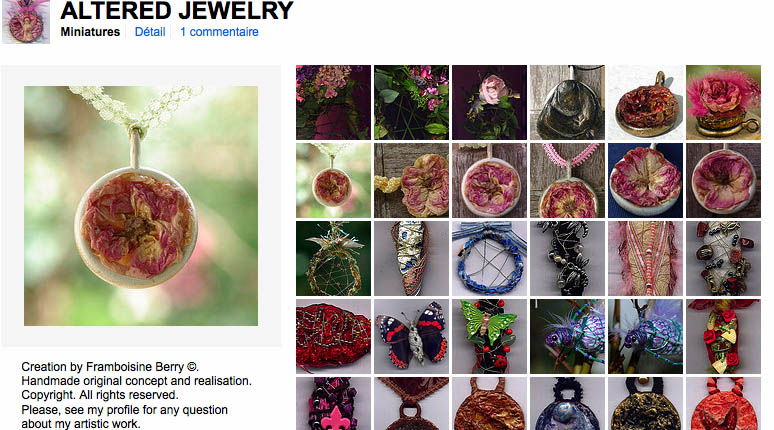
Task: Open the black and gold round pendant thumbnail
Action: point(645,403)
